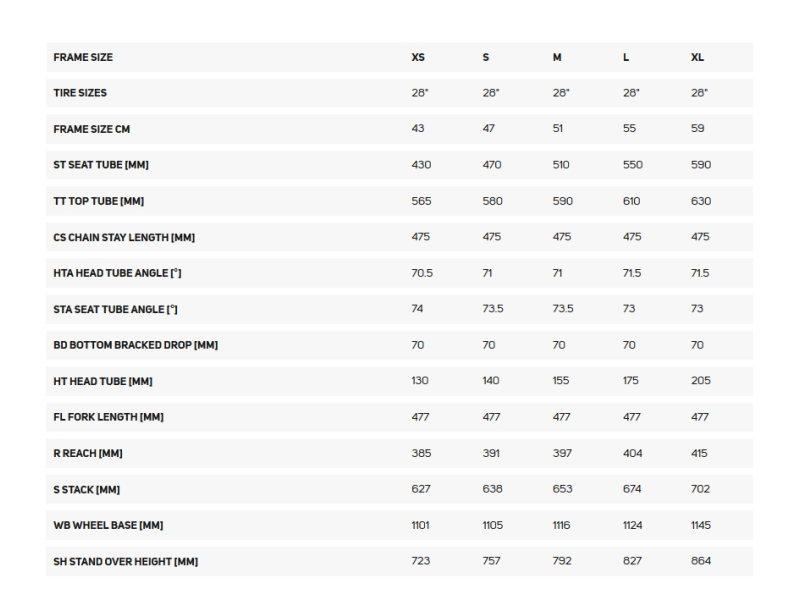Select the FRAME SIZE row label
The image size is (800, 600).
[x=83, y=57]
